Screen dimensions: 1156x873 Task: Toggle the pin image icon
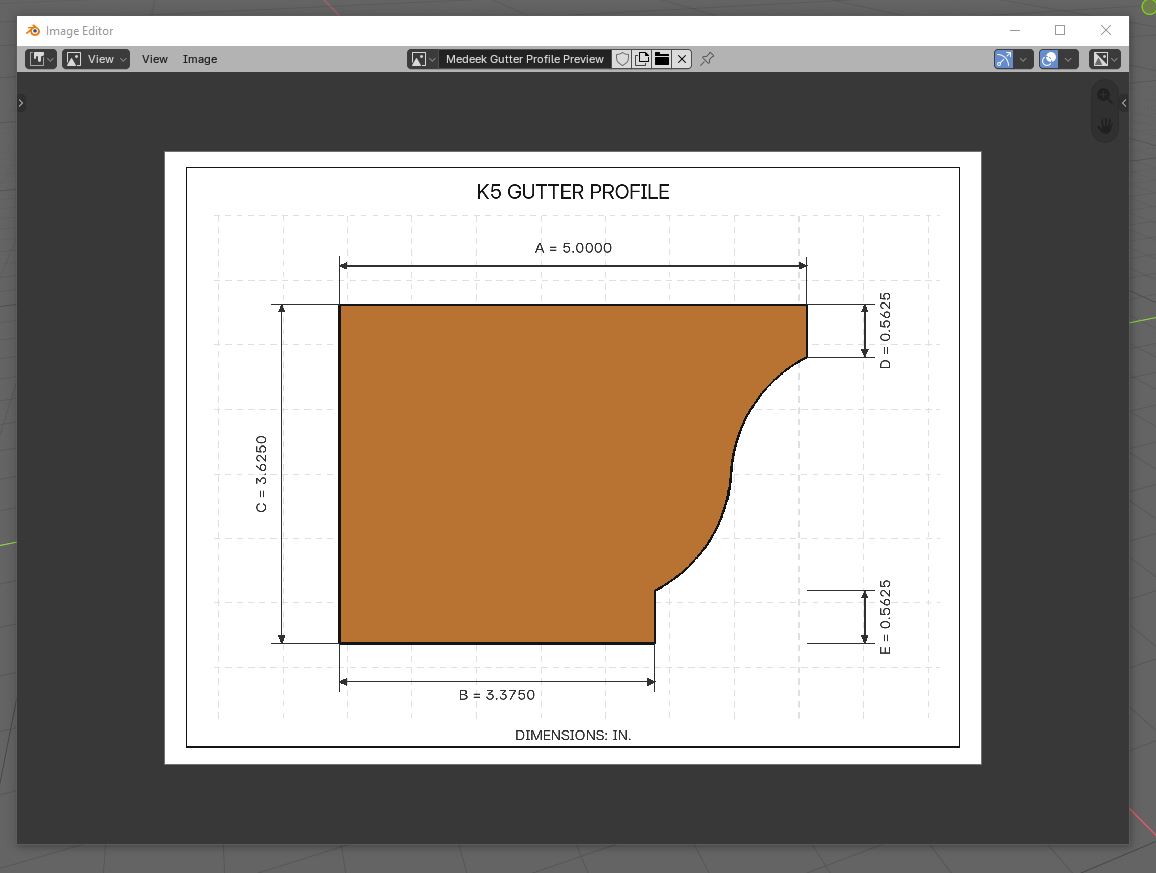point(707,59)
